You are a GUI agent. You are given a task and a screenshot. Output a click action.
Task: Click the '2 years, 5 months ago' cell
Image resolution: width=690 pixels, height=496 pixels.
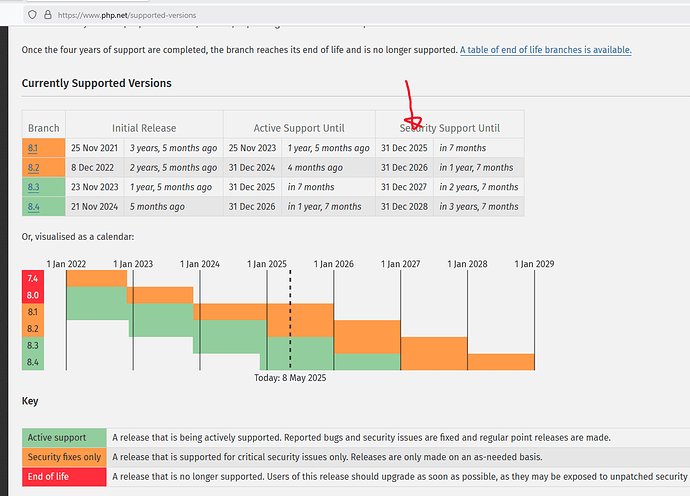173,168
